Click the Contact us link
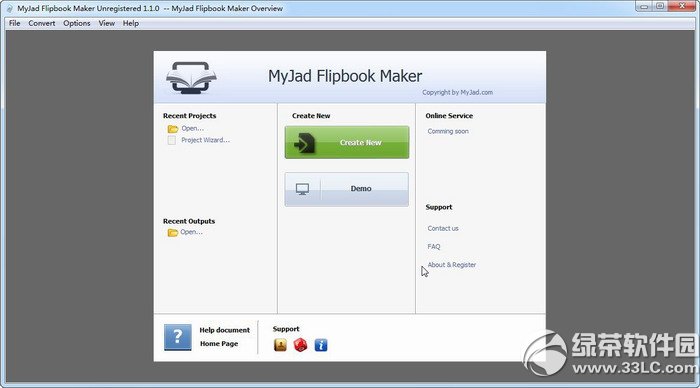 [x=443, y=228]
